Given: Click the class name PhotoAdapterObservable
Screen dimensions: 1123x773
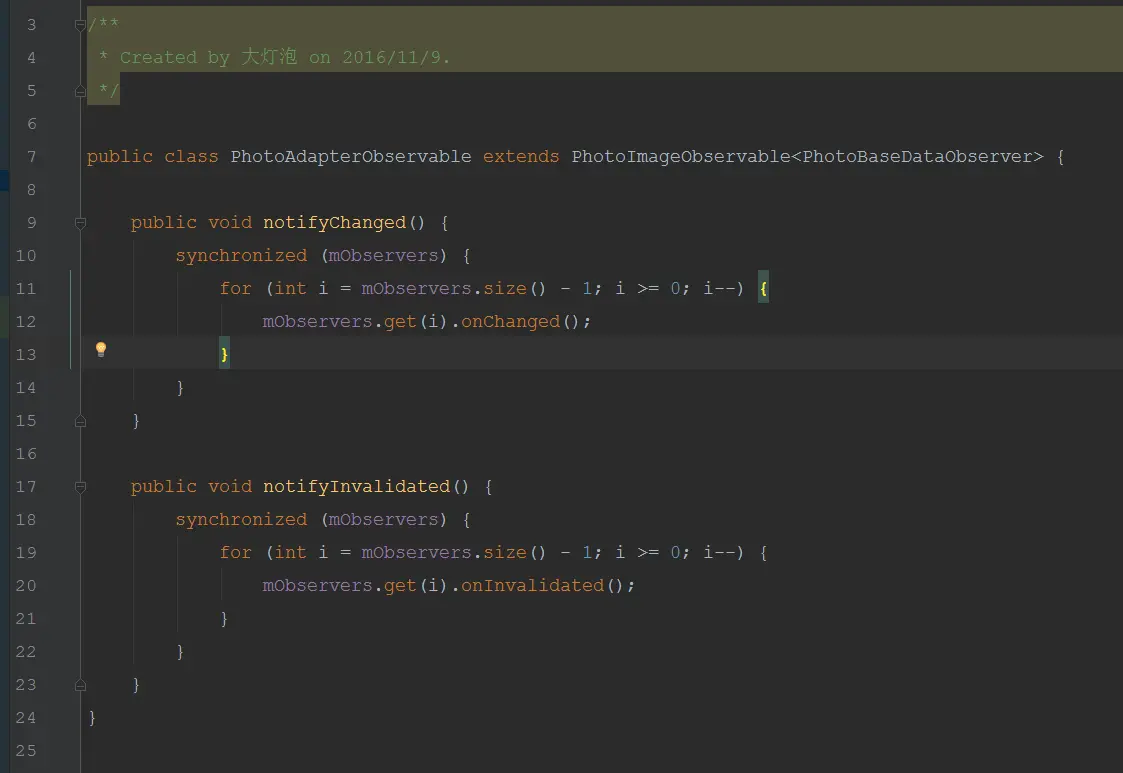Looking at the screenshot, I should (351, 156).
